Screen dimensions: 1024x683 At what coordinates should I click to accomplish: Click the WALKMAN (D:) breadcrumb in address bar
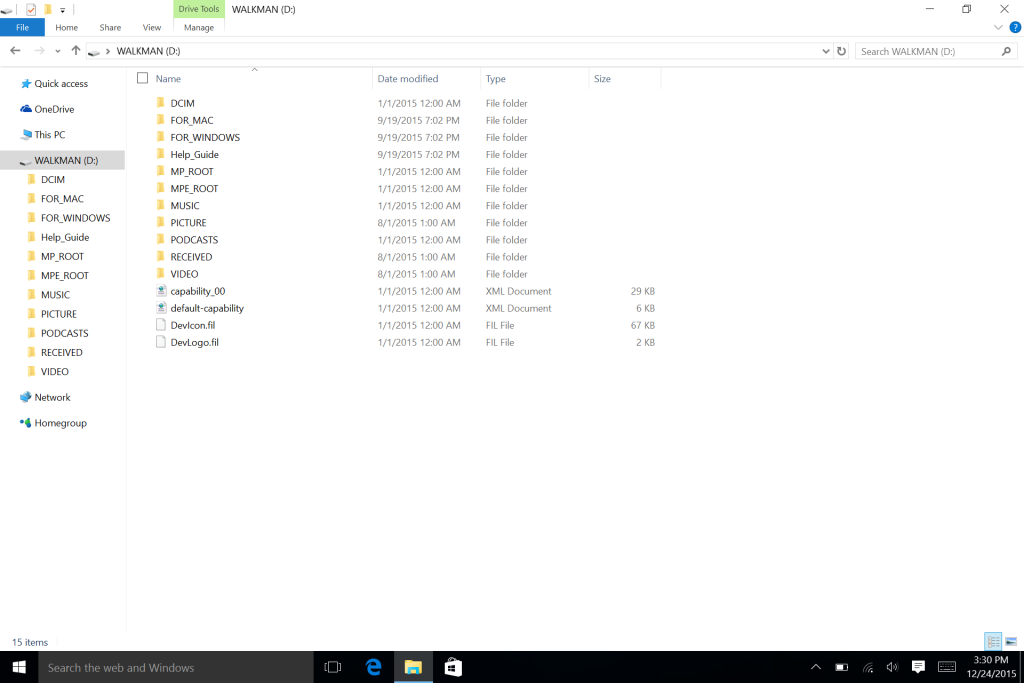pos(148,51)
